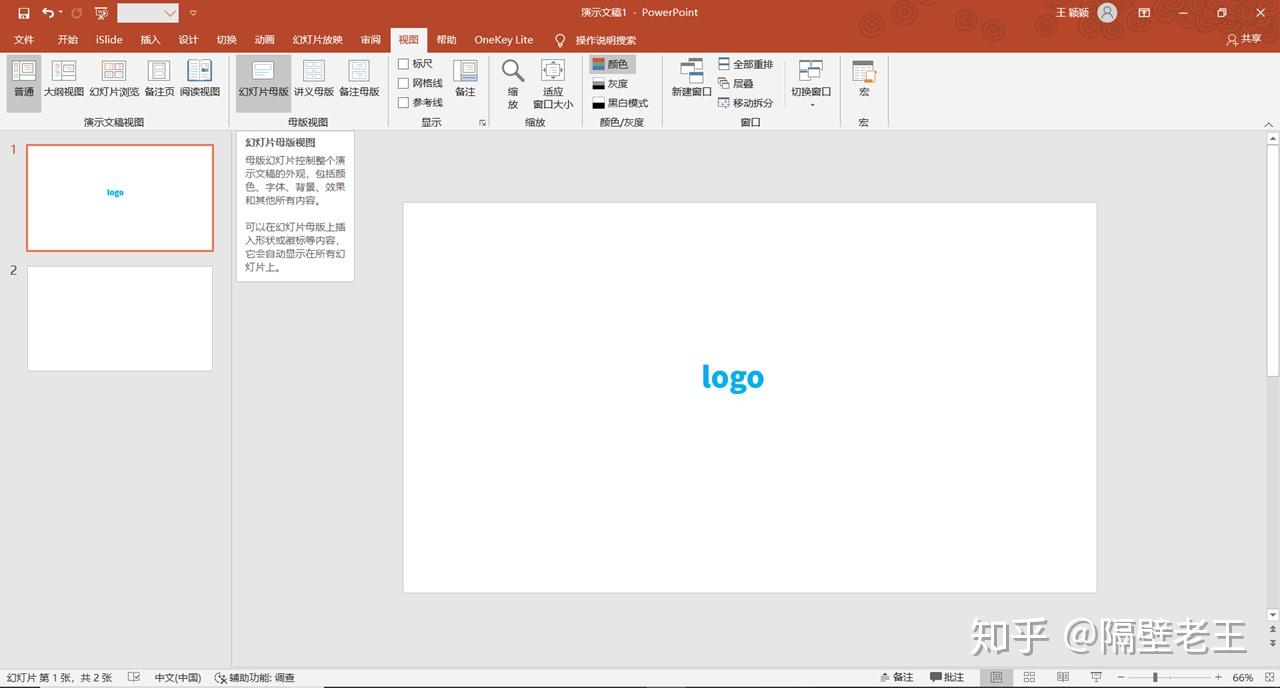
Task: Click 全部重排 arrange all windows
Action: pyautogui.click(x=746, y=64)
